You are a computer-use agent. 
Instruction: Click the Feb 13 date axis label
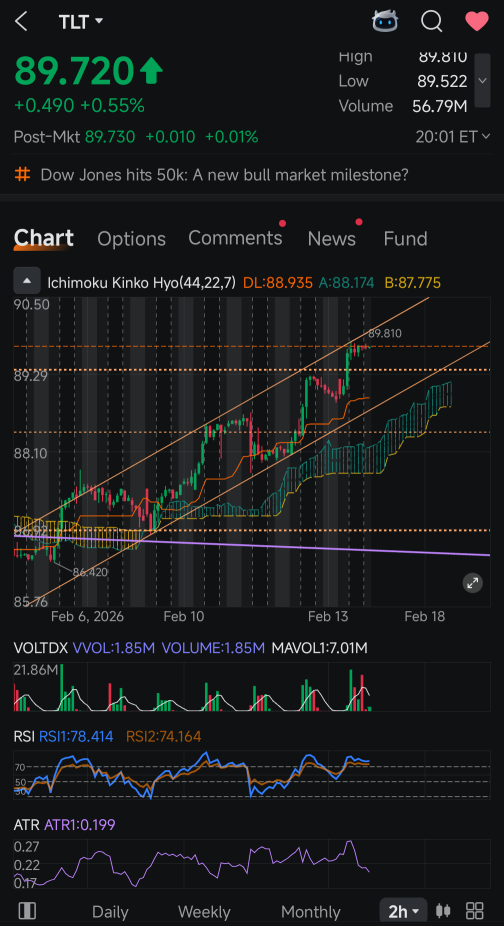(327, 617)
